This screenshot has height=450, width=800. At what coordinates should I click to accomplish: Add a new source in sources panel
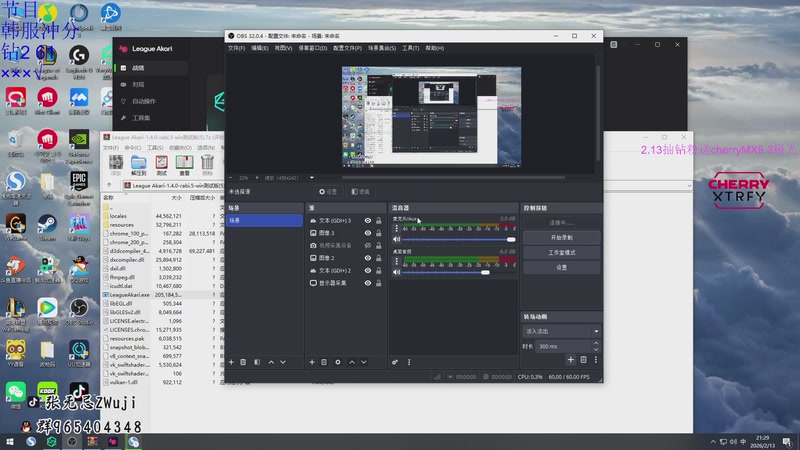pyautogui.click(x=312, y=362)
